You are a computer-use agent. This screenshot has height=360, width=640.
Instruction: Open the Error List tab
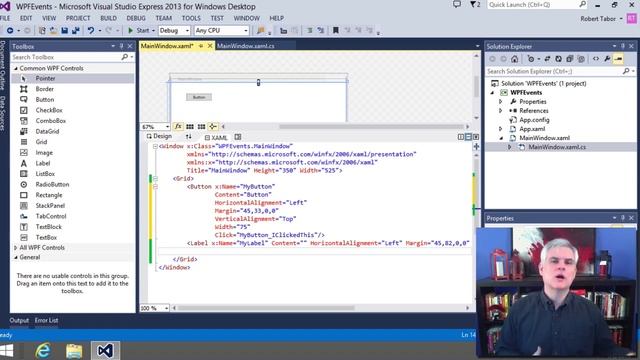point(46,320)
